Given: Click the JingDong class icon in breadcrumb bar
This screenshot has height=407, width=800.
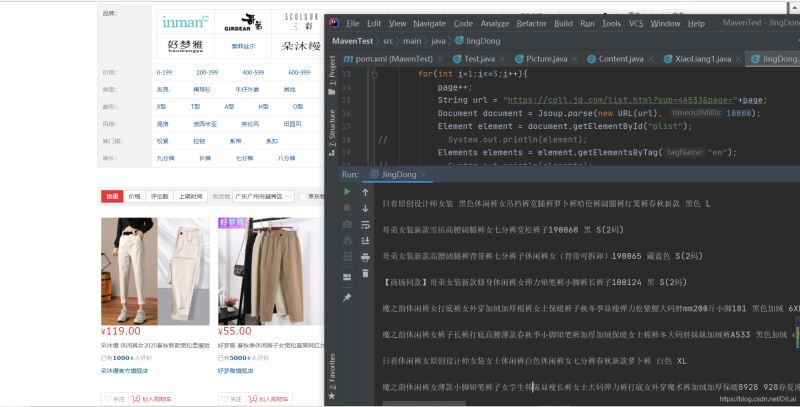Looking at the screenshot, I should click(459, 41).
